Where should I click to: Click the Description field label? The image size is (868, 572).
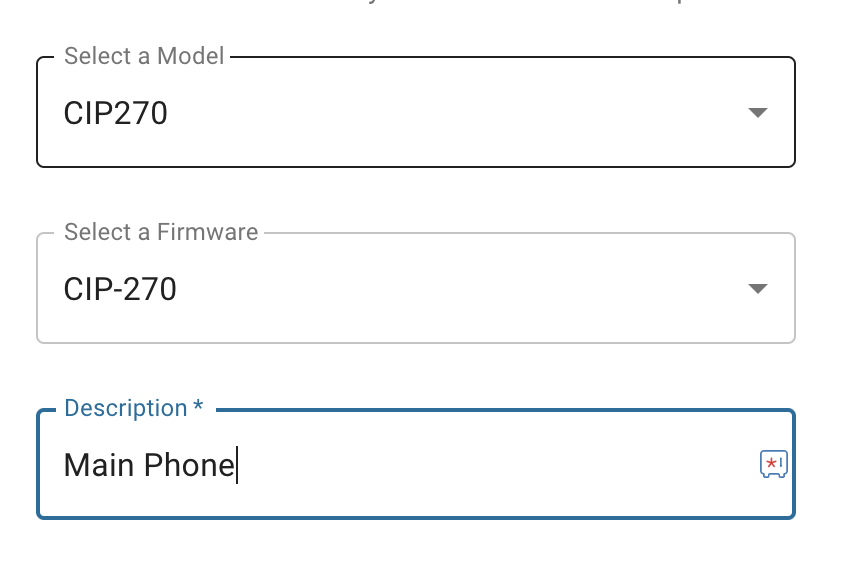[x=126, y=408]
